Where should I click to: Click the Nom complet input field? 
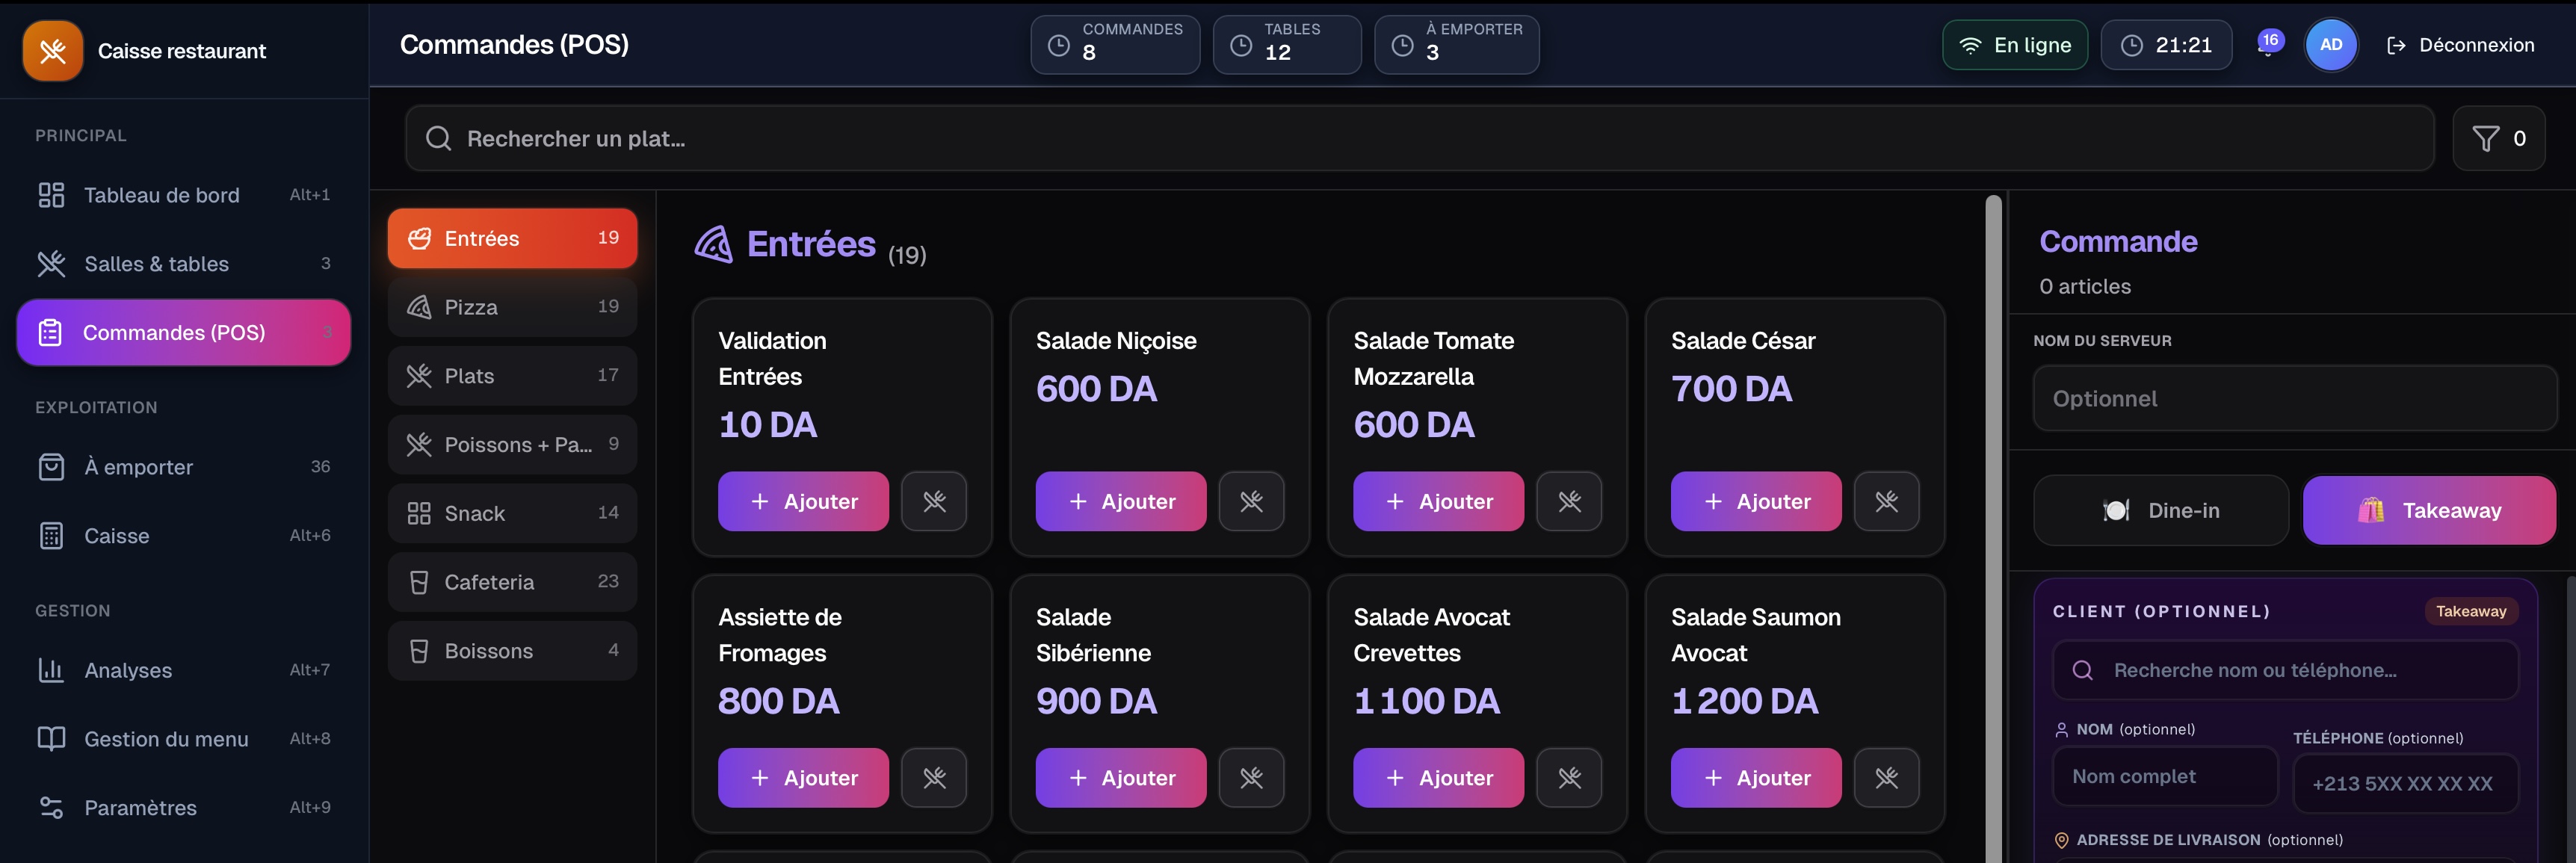pyautogui.click(x=2165, y=776)
